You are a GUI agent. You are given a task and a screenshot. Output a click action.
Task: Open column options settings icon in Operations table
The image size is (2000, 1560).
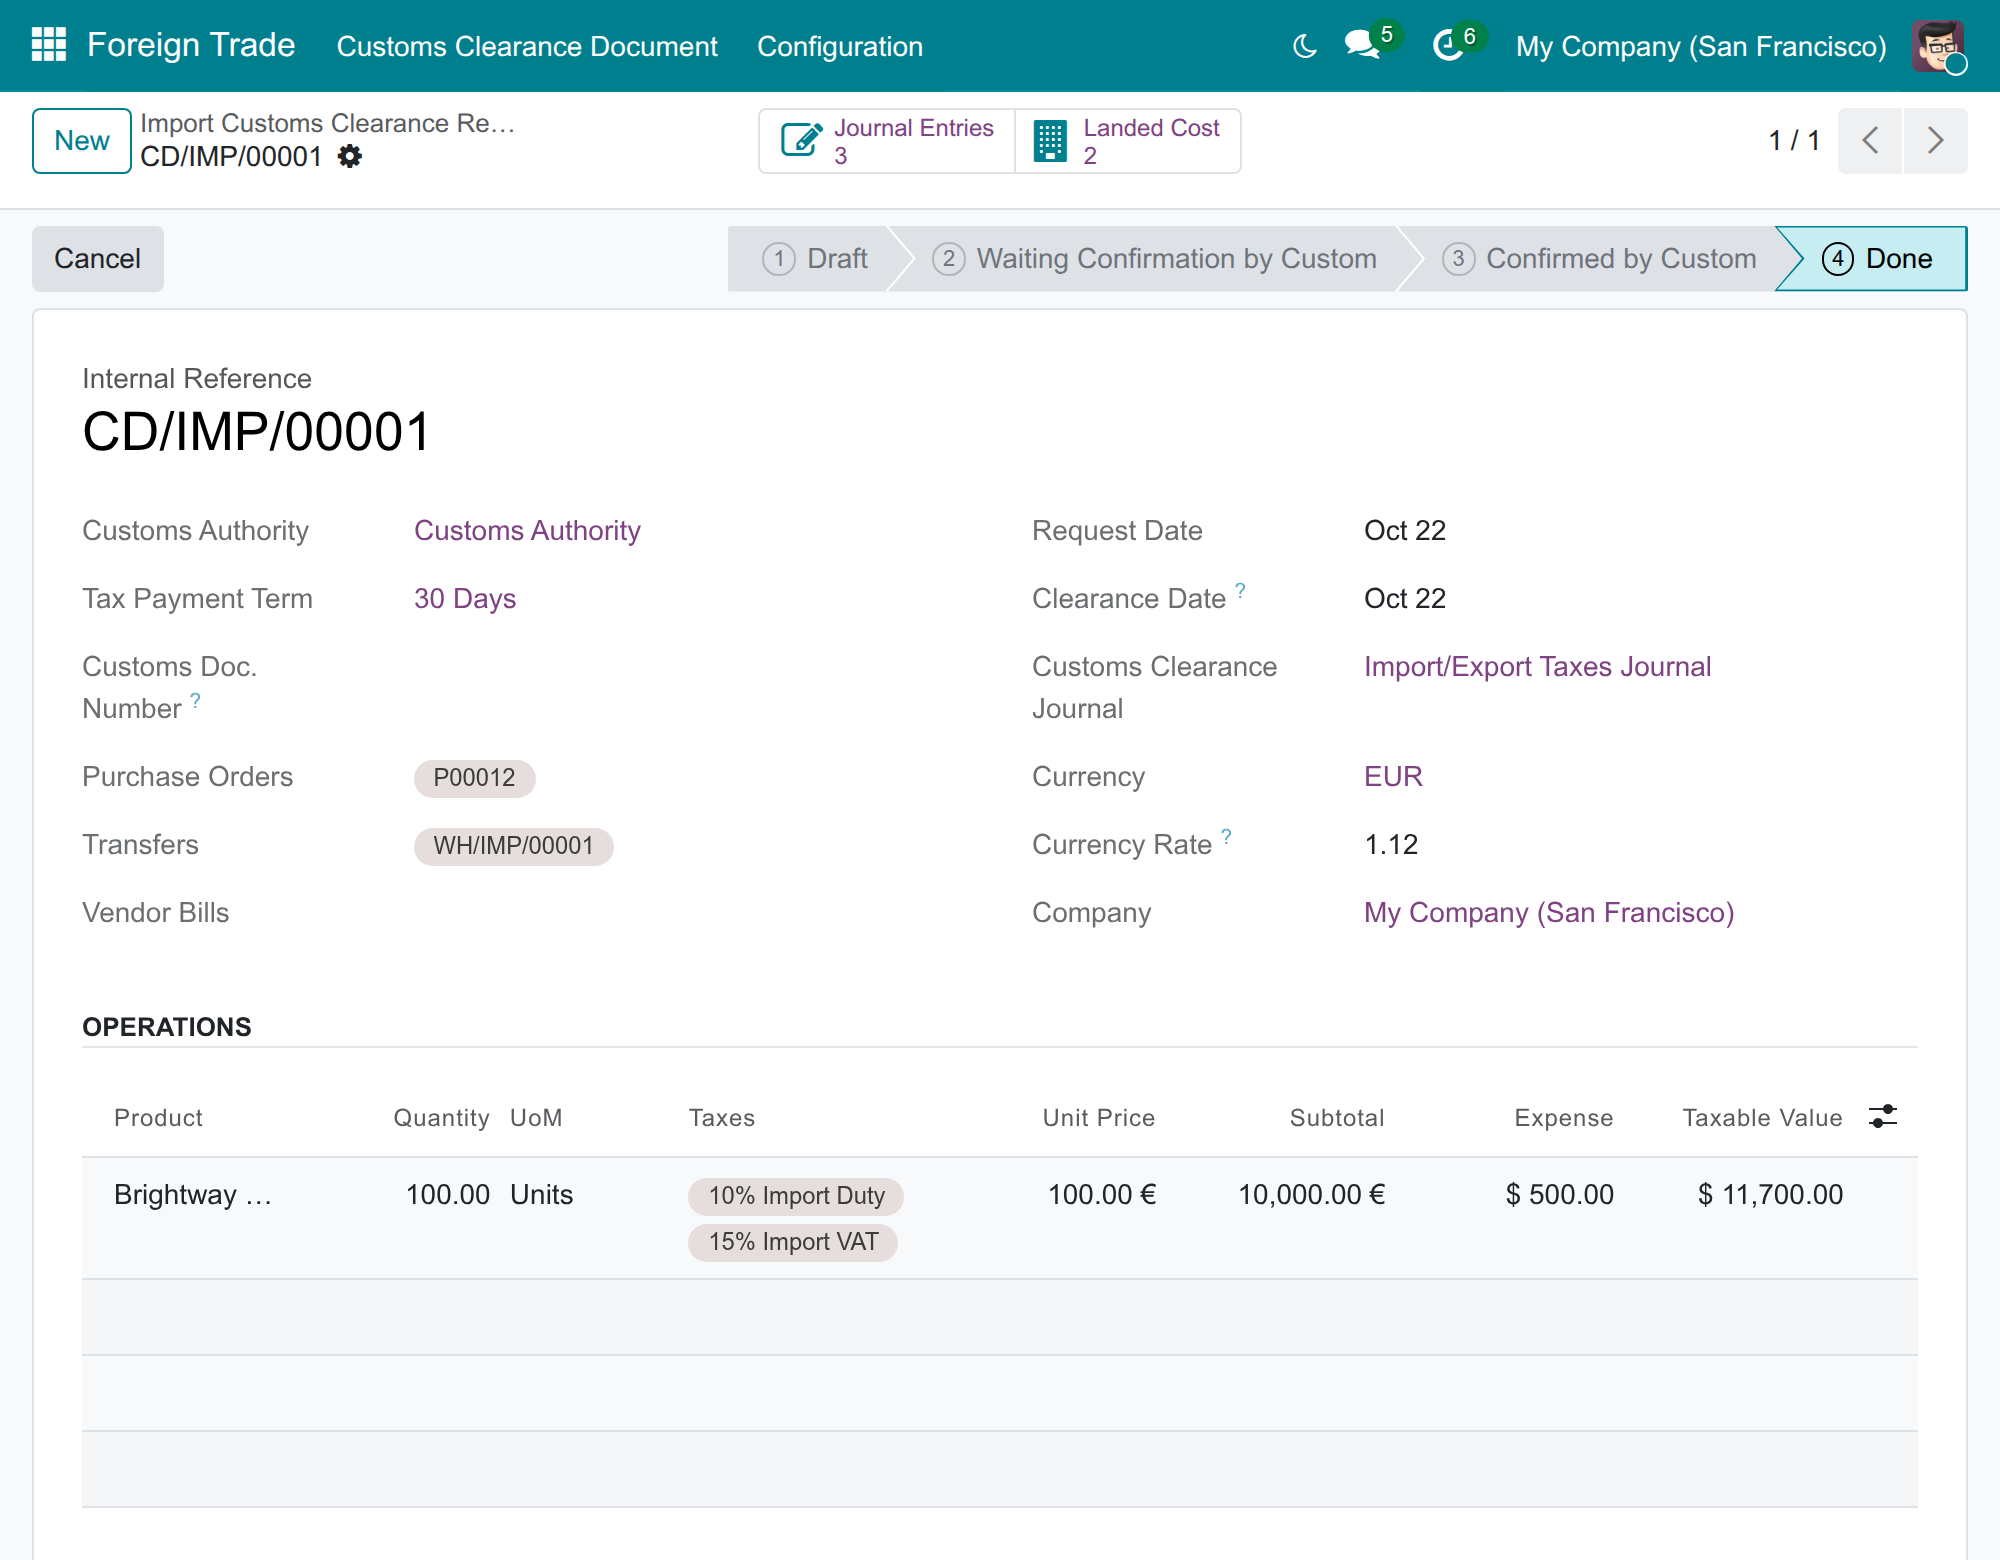point(1883,1117)
